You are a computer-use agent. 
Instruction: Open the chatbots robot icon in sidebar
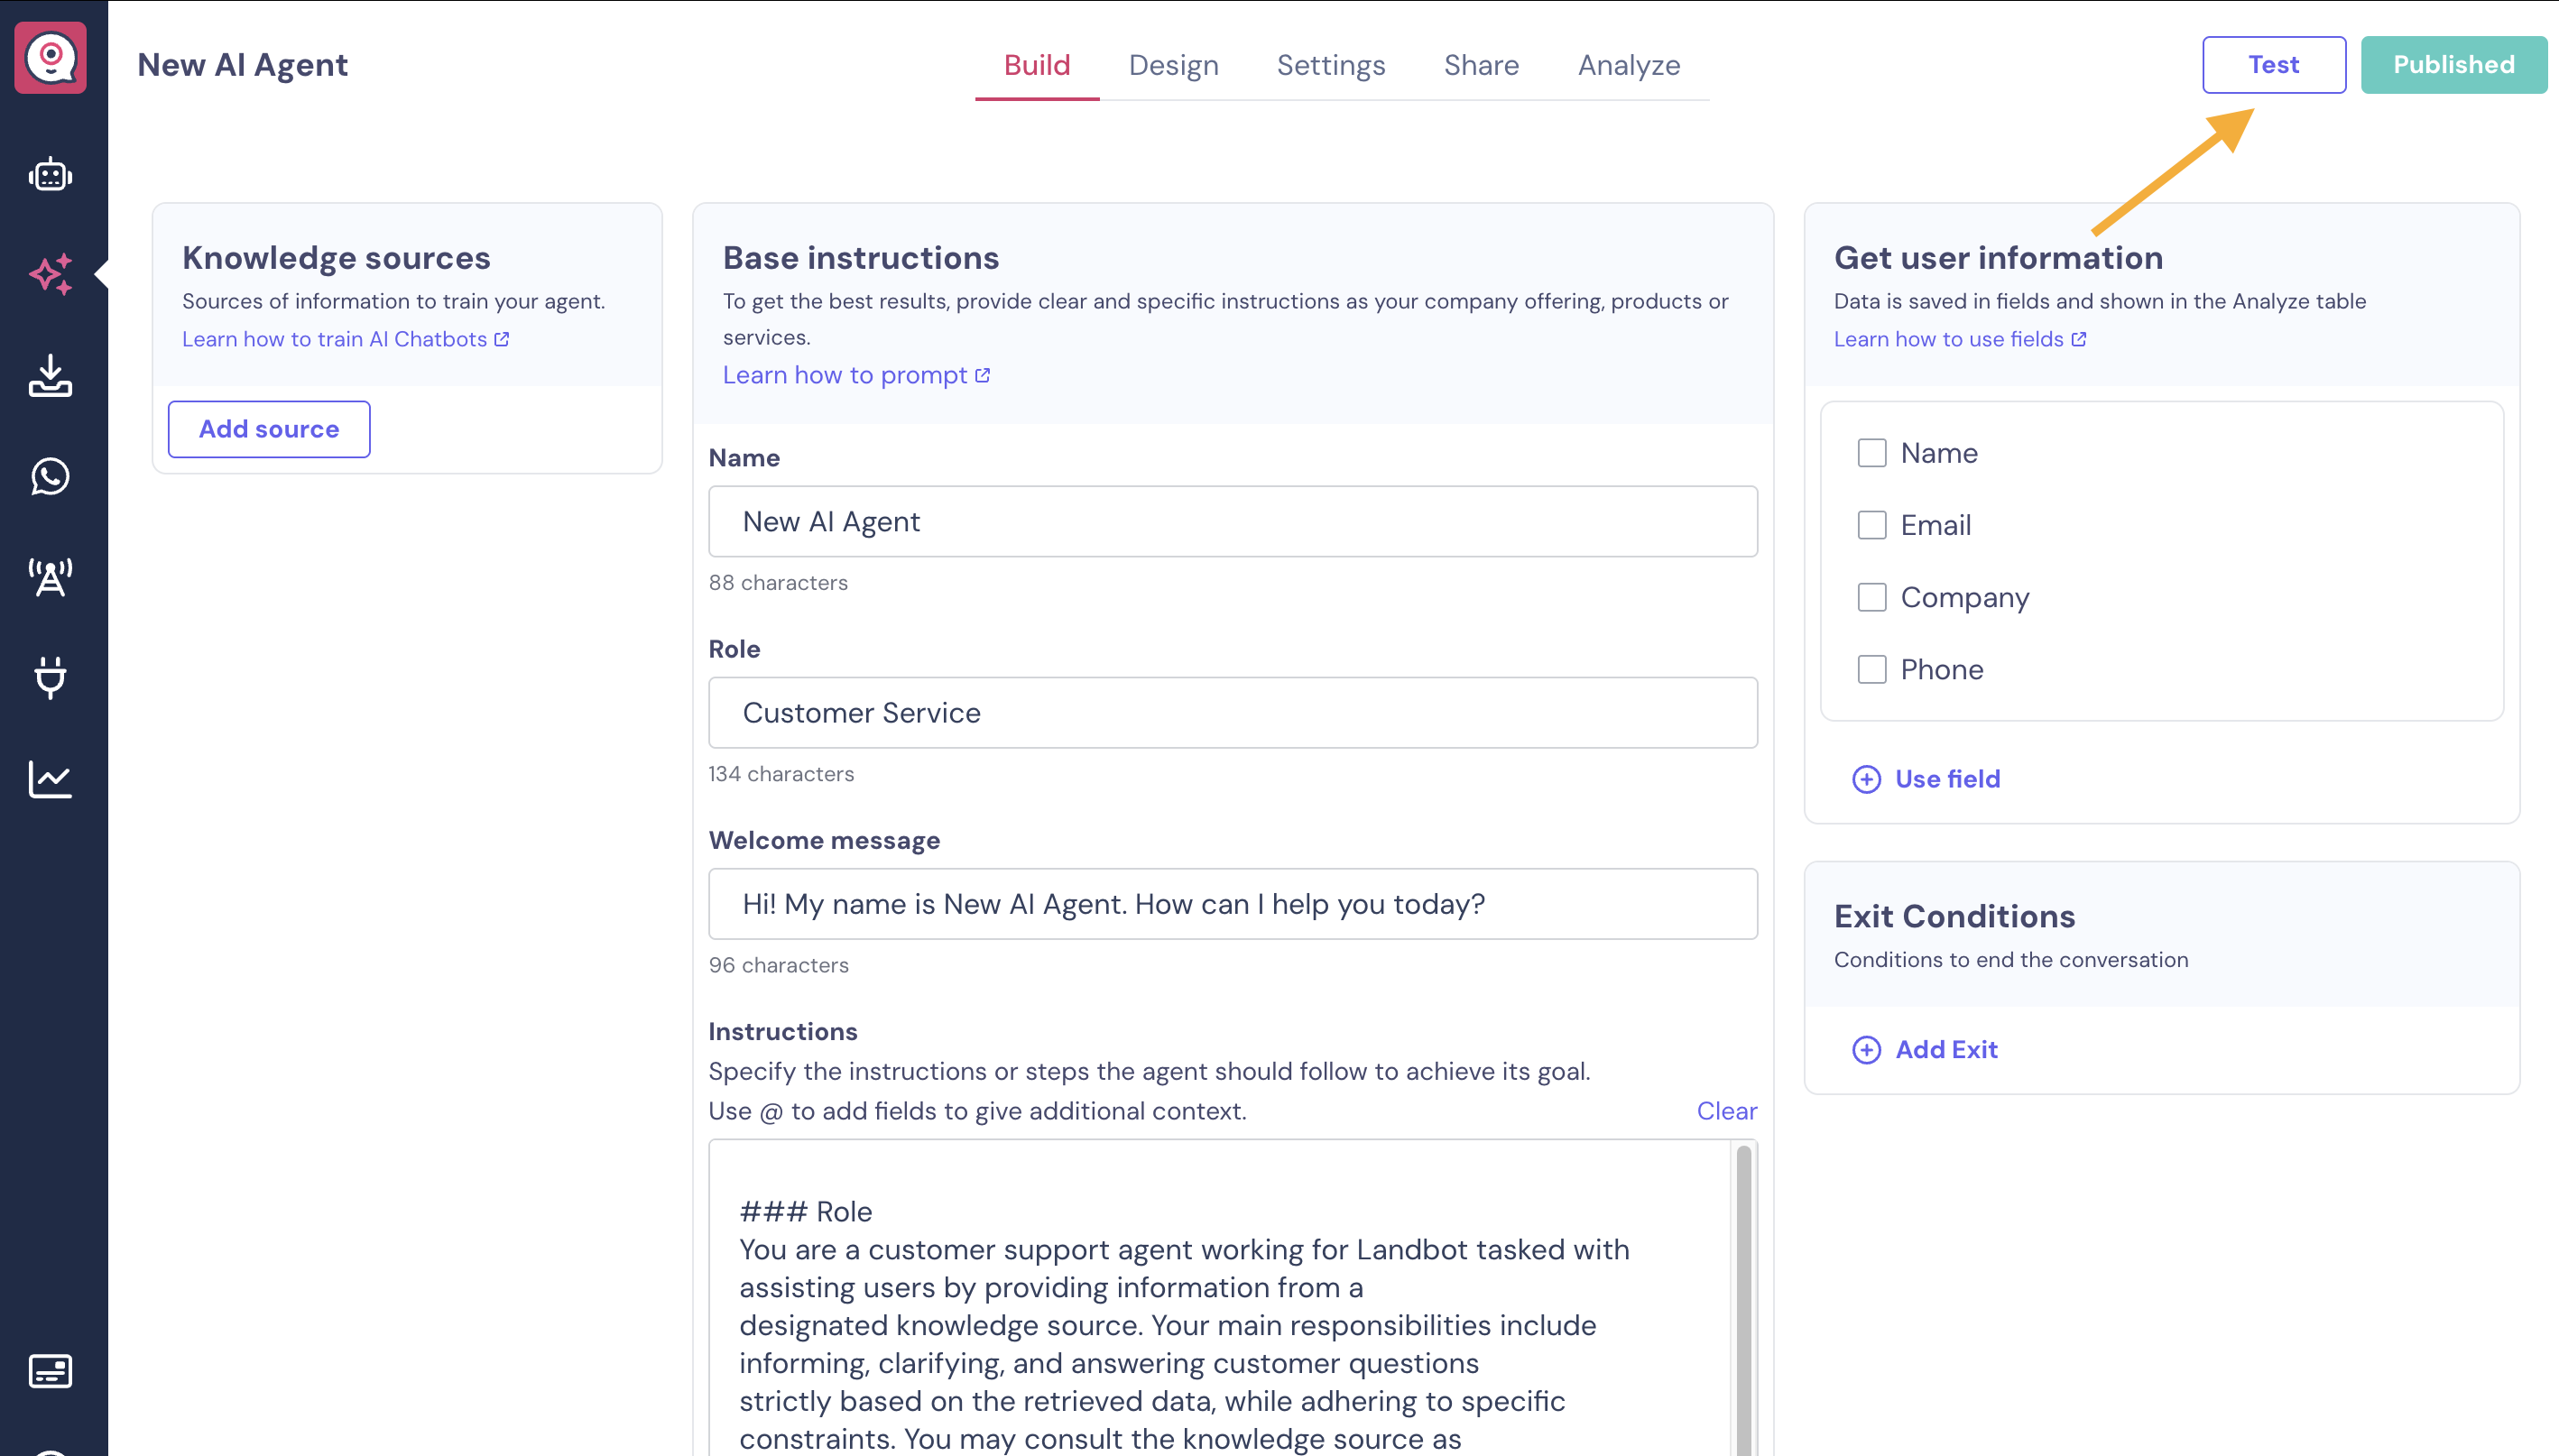50,175
